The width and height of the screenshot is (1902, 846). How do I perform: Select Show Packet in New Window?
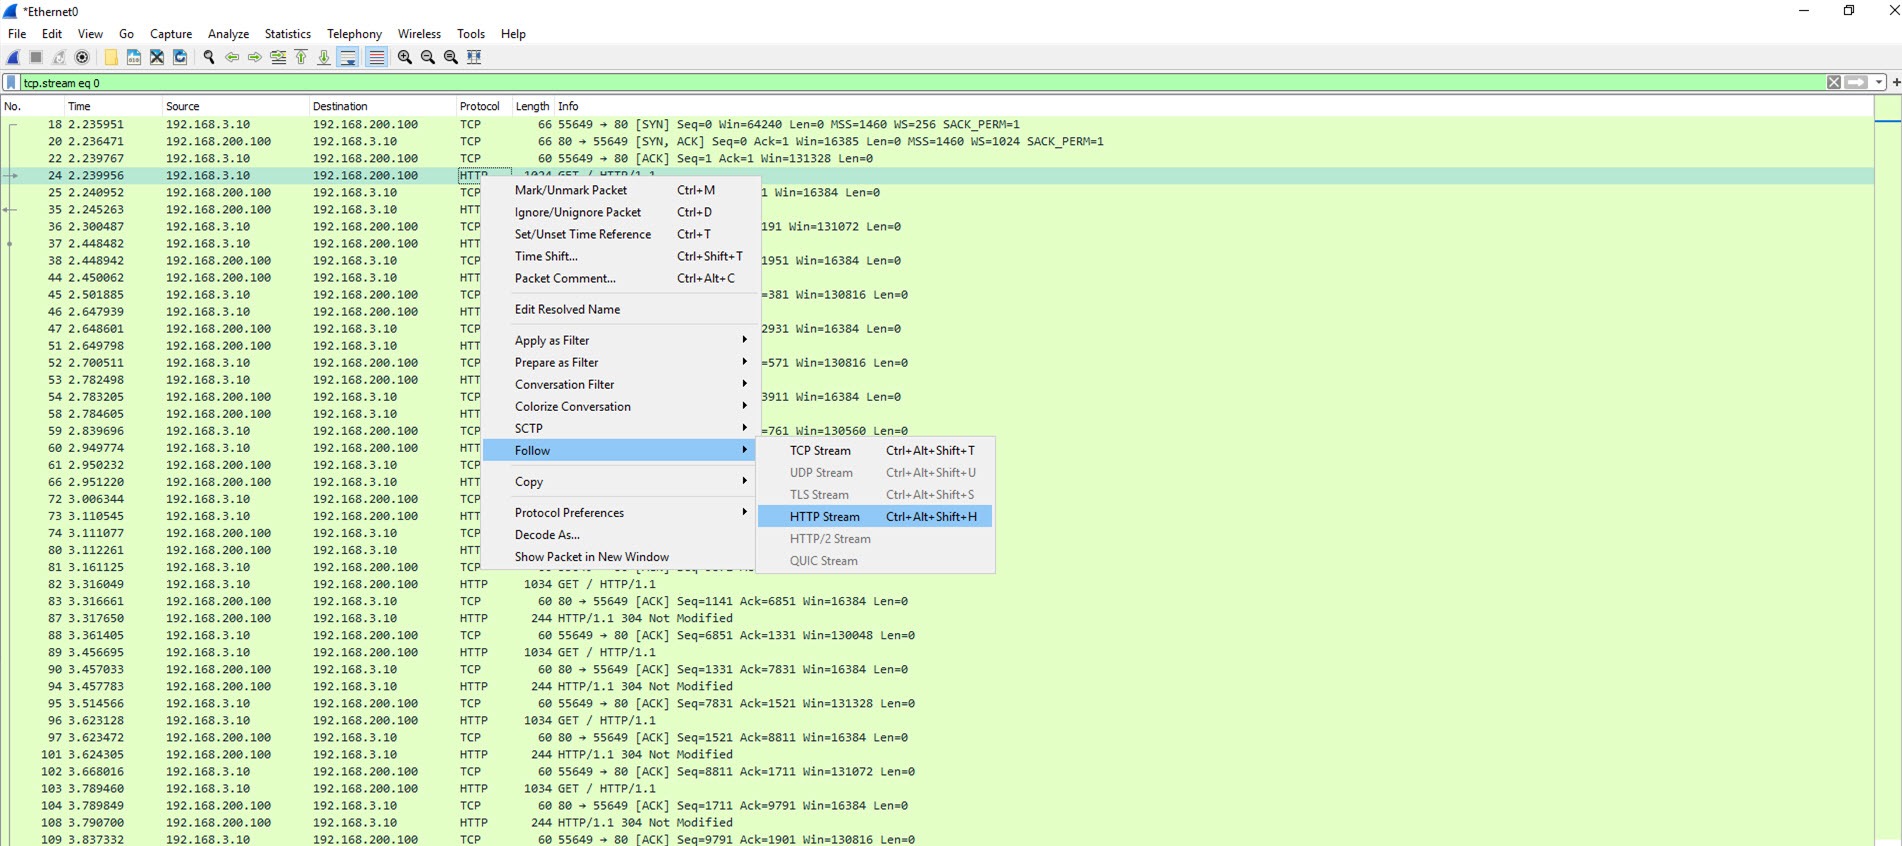click(620, 556)
